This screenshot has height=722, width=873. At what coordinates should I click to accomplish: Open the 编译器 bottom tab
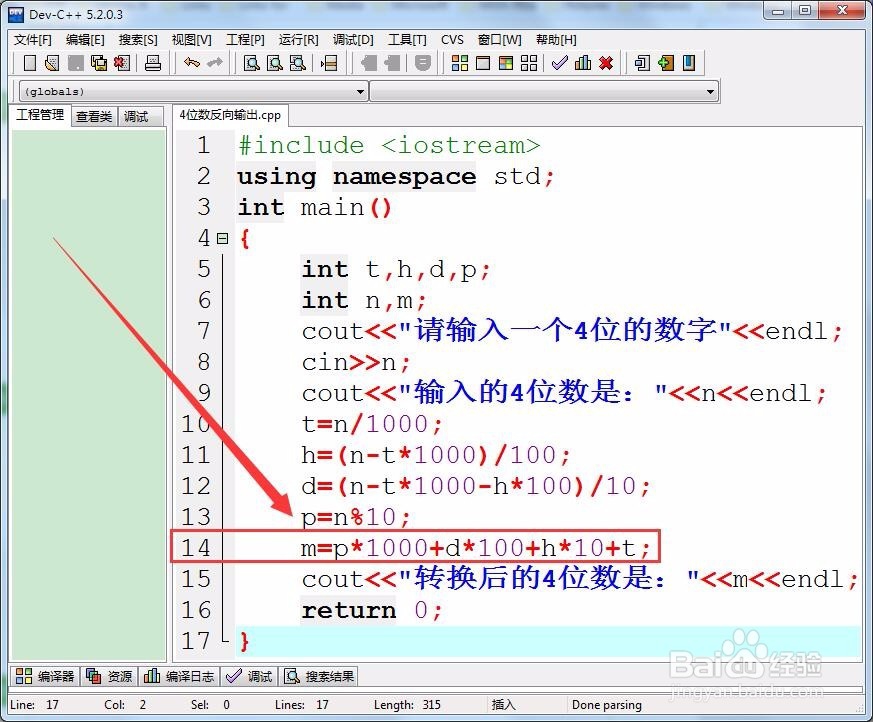(x=45, y=676)
